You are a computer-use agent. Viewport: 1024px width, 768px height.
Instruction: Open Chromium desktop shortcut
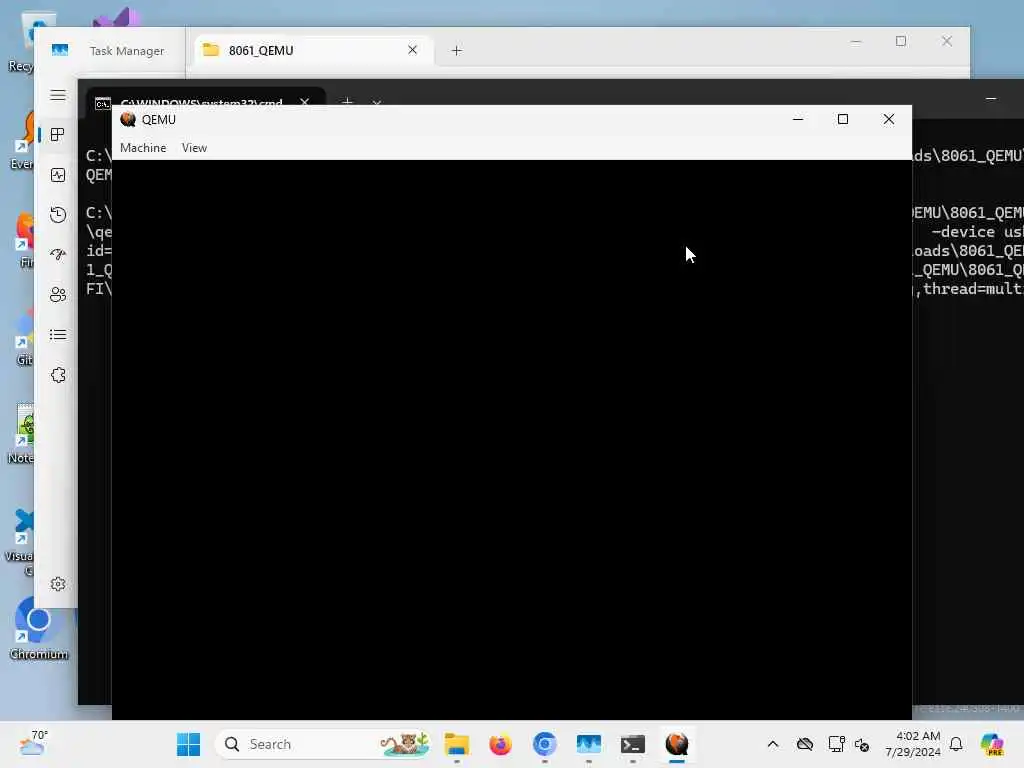point(39,629)
